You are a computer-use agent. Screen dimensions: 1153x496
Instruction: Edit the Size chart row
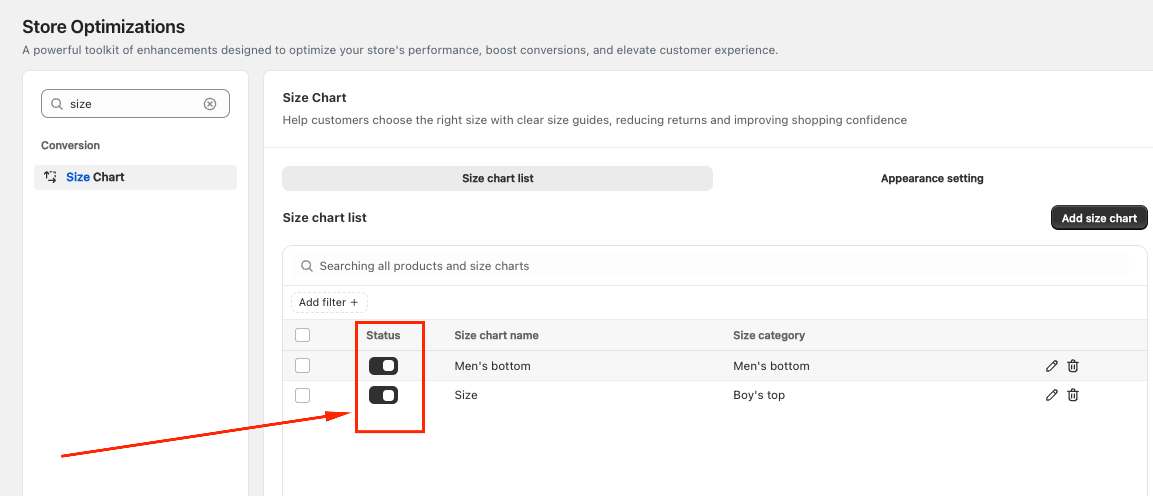[1051, 395]
